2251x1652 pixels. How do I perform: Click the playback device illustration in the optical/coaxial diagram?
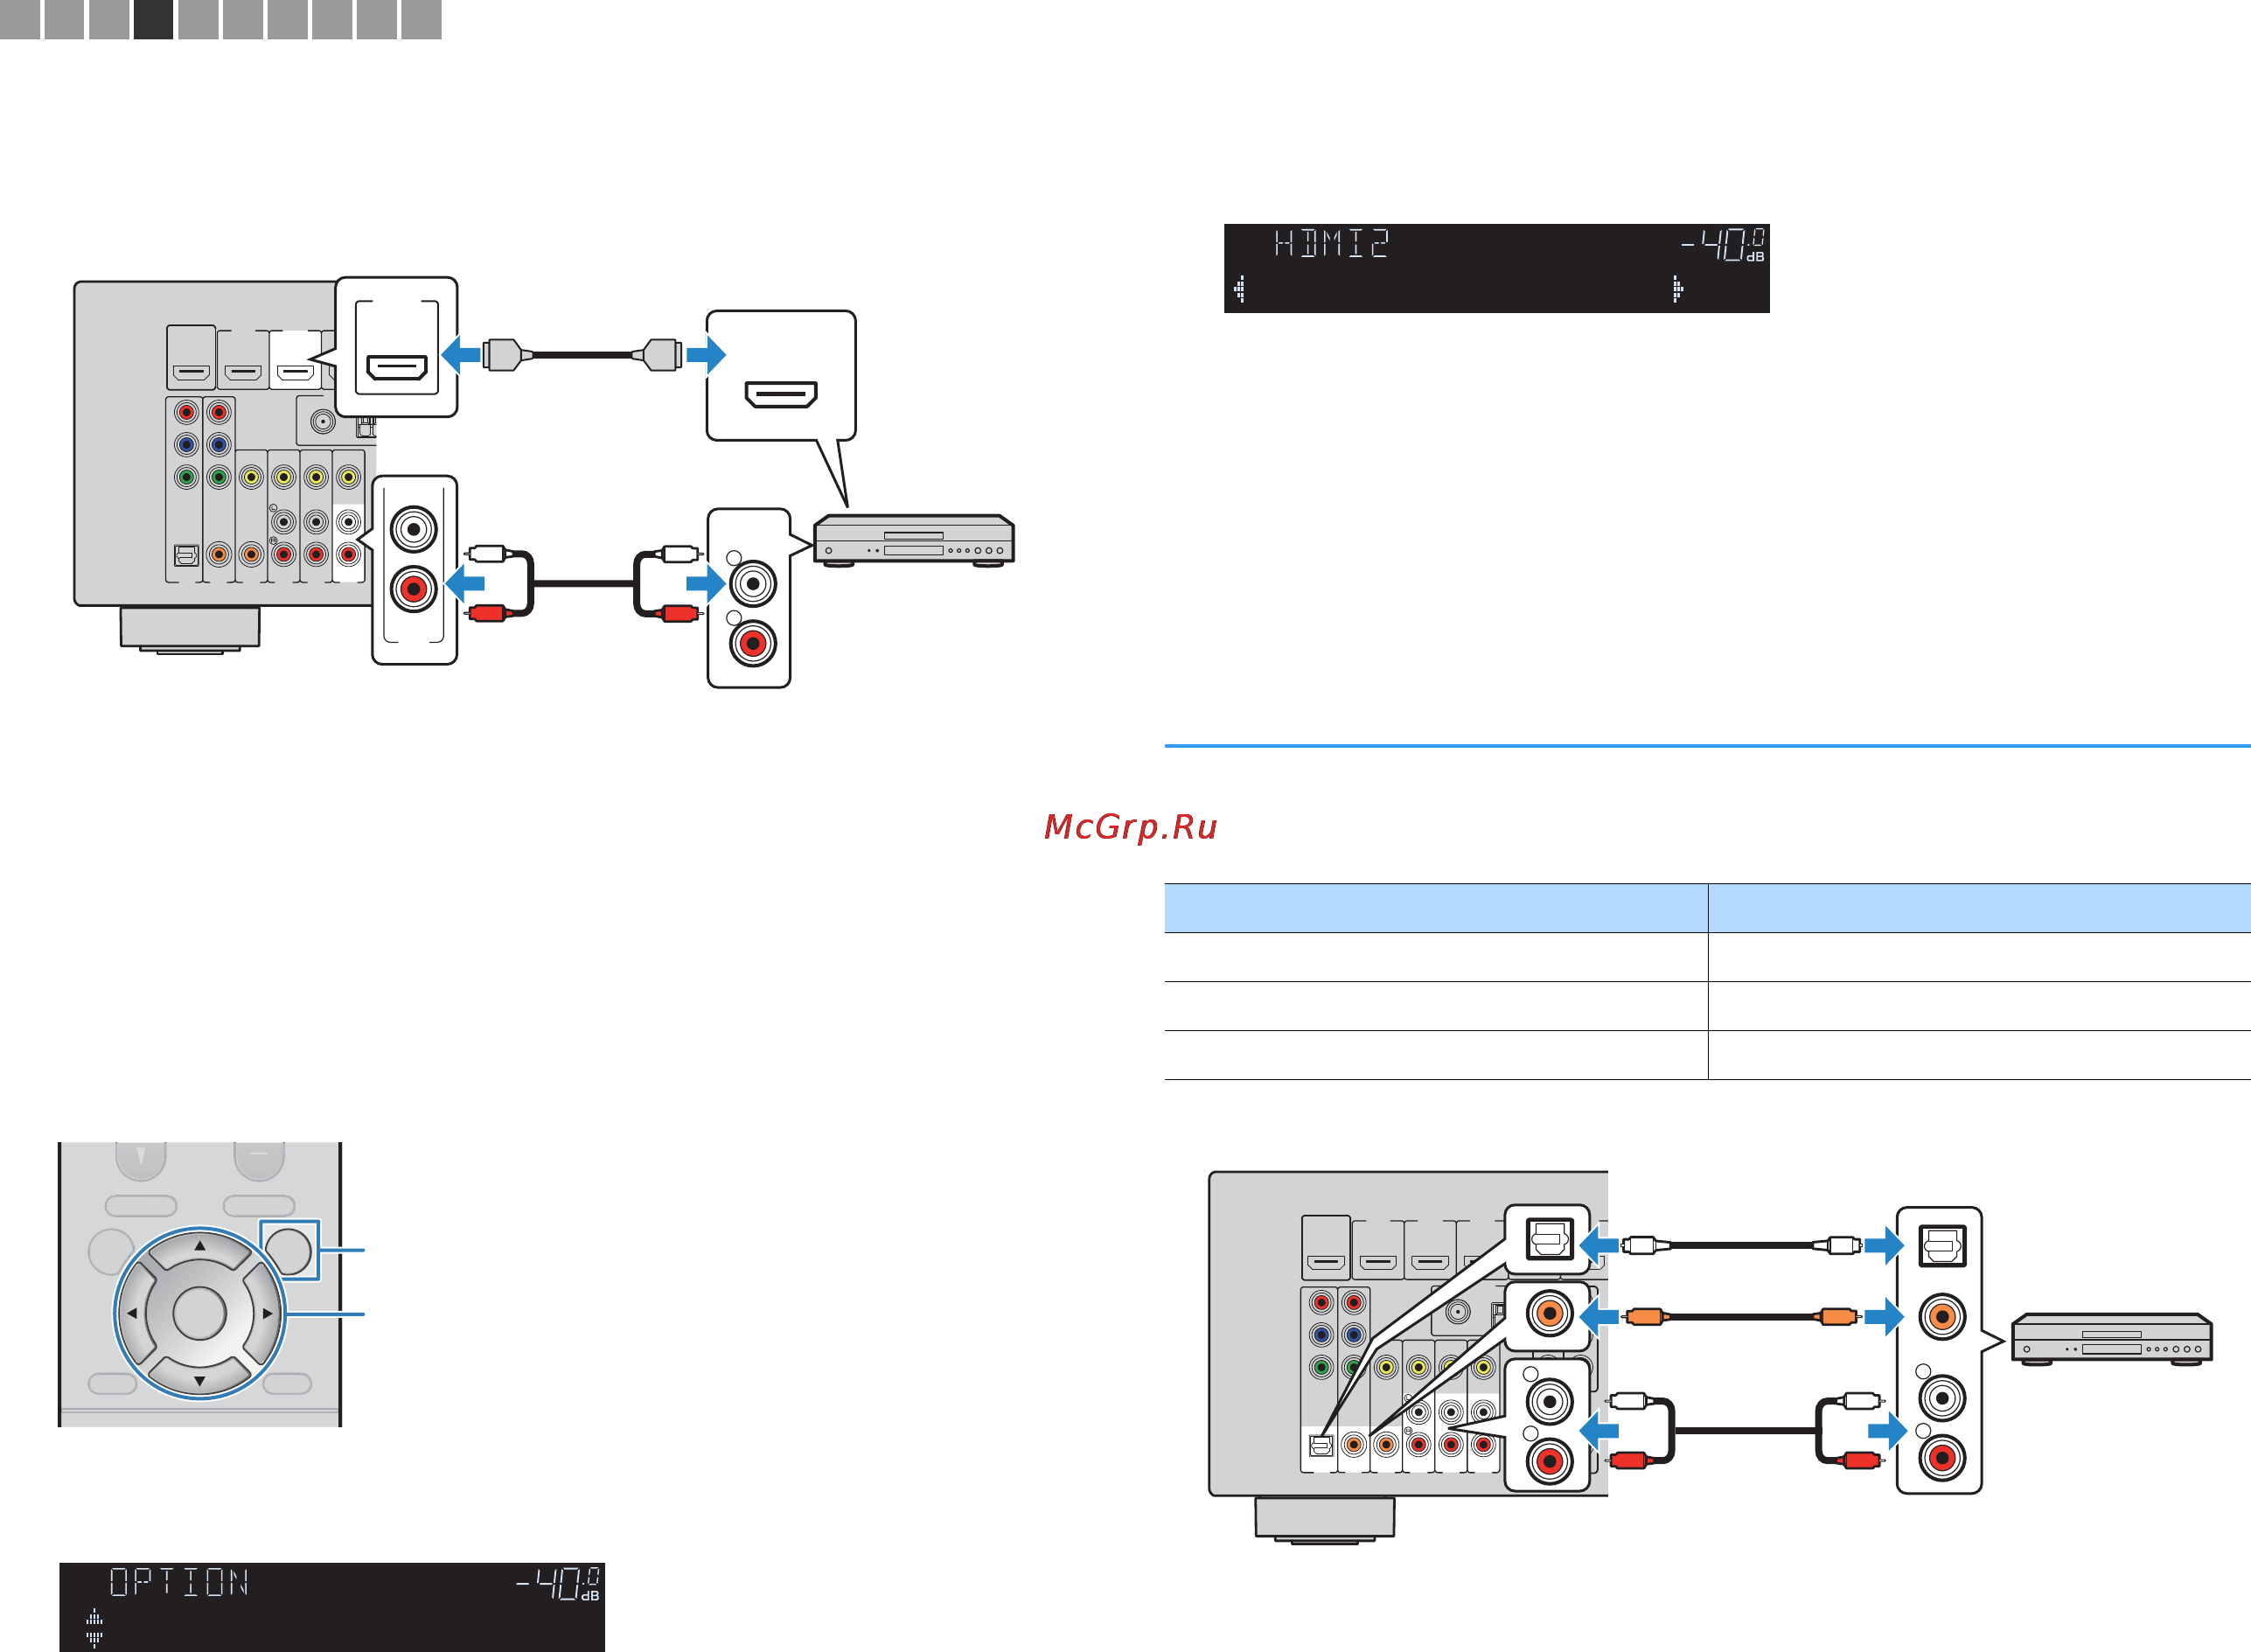tap(2112, 1340)
